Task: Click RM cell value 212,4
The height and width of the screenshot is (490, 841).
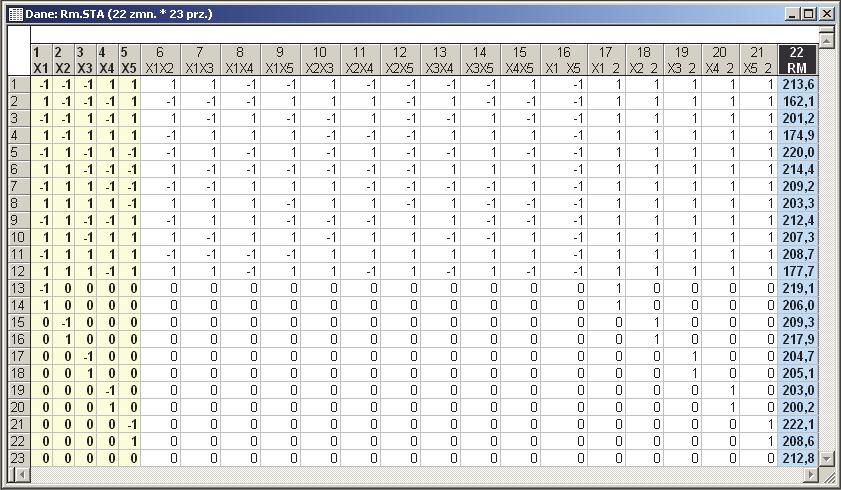Action: click(x=798, y=220)
